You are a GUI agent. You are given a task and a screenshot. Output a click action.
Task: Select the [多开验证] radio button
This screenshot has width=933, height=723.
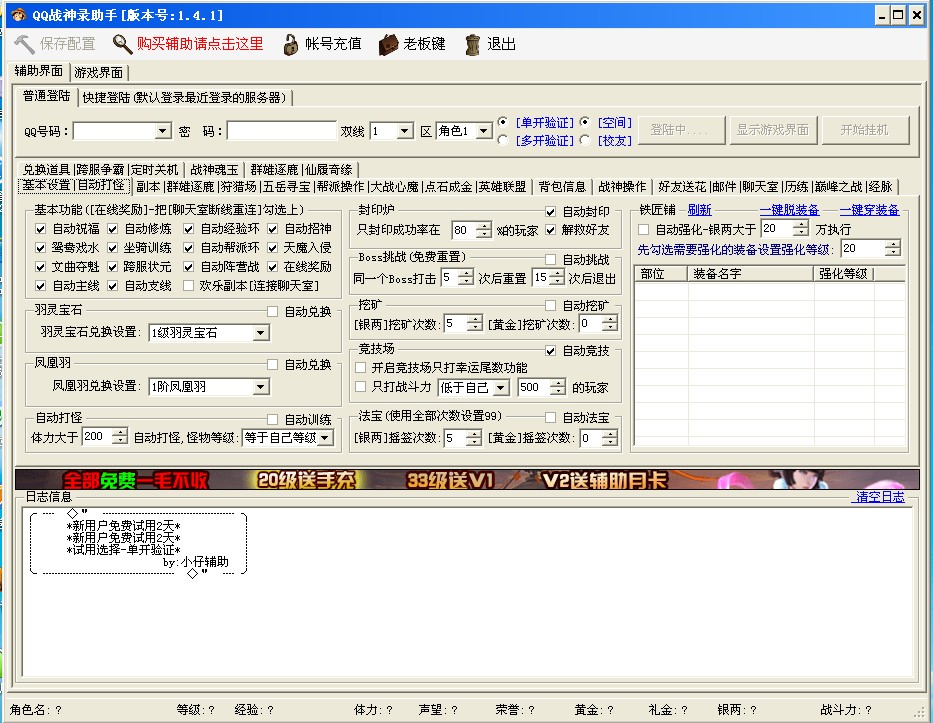click(503, 140)
